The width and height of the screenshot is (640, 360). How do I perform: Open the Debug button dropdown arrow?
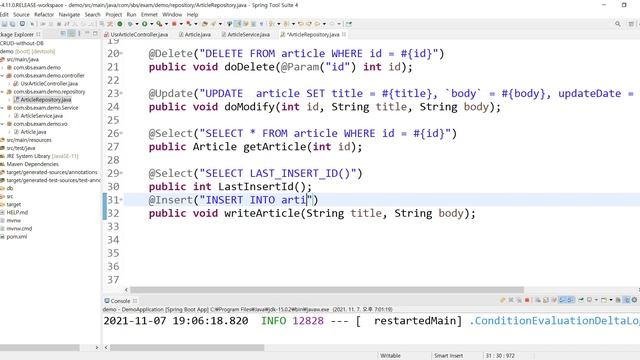[137, 24]
